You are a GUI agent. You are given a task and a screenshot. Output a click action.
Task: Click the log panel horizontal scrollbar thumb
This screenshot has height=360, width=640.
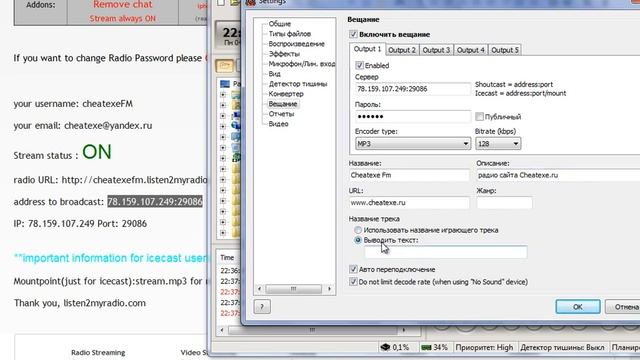click(x=312, y=329)
